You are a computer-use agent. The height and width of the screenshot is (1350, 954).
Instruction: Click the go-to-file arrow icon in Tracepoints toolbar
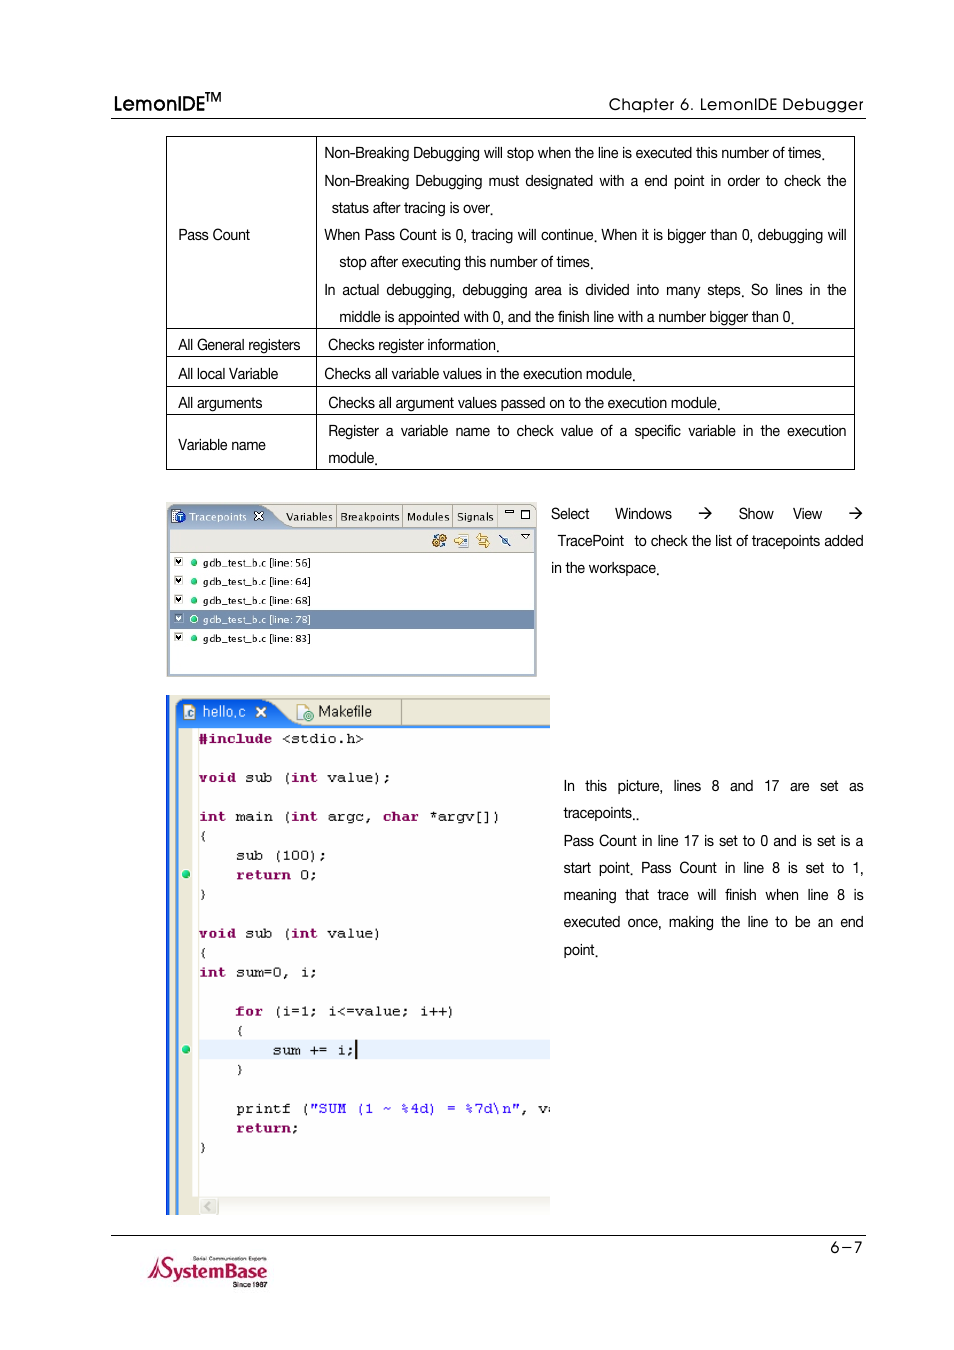[x=461, y=540]
